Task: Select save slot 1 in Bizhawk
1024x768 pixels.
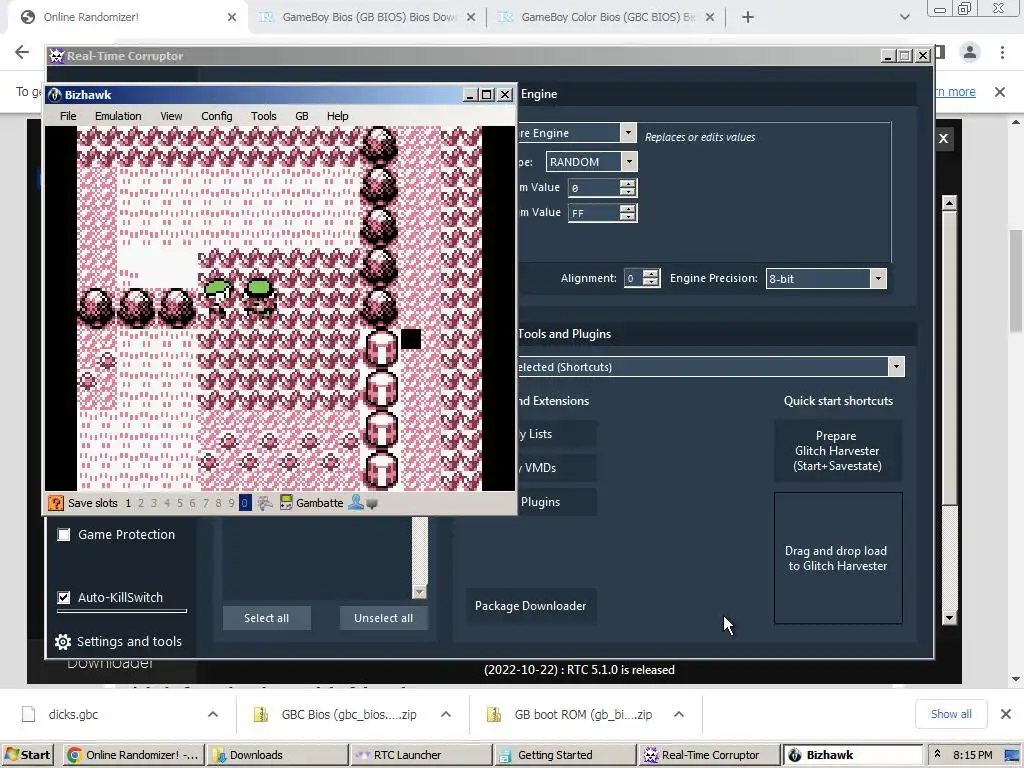Action: point(128,503)
